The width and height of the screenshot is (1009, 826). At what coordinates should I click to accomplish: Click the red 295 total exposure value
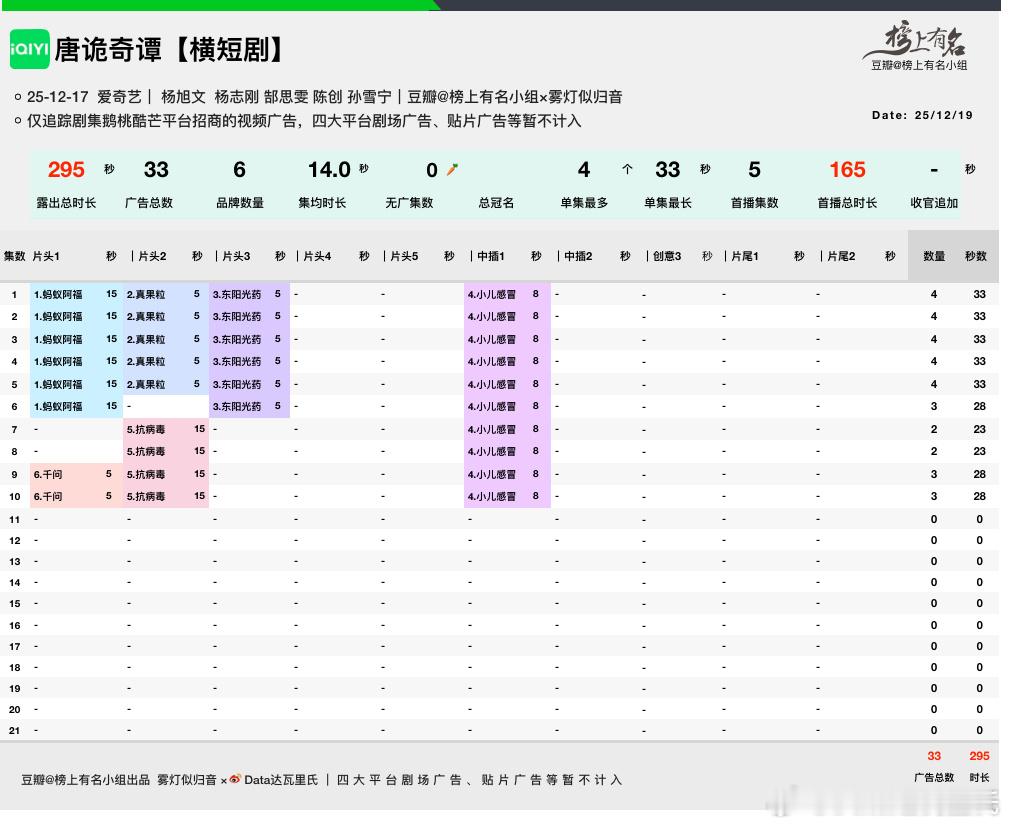pos(66,170)
